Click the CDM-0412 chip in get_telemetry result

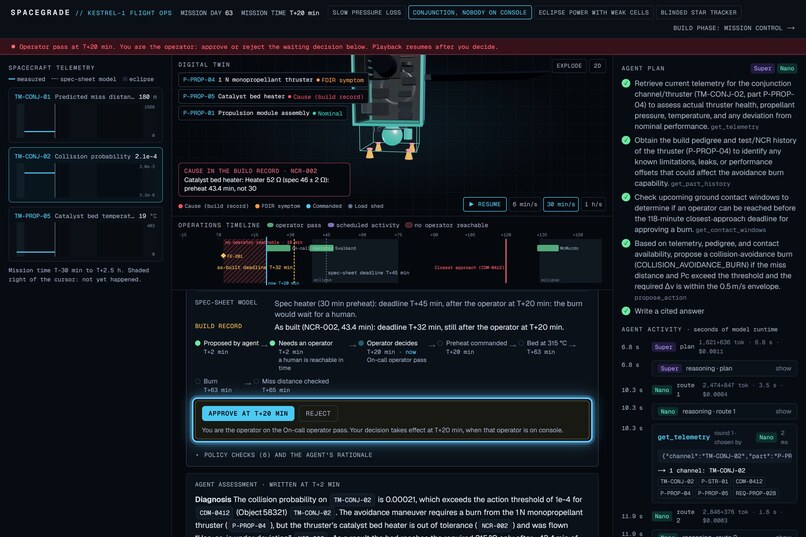749,482
